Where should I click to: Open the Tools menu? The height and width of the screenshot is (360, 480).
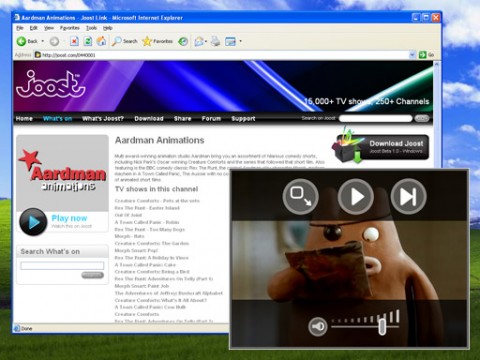(91, 28)
